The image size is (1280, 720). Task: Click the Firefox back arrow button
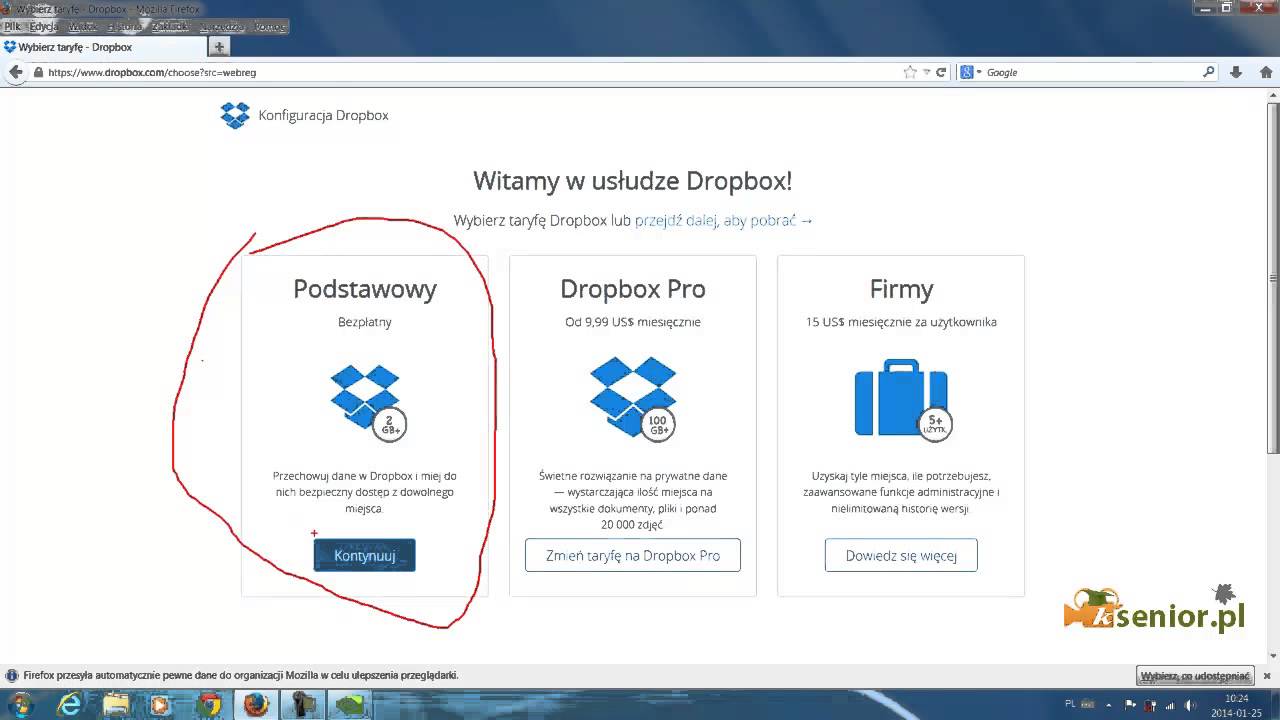point(16,72)
